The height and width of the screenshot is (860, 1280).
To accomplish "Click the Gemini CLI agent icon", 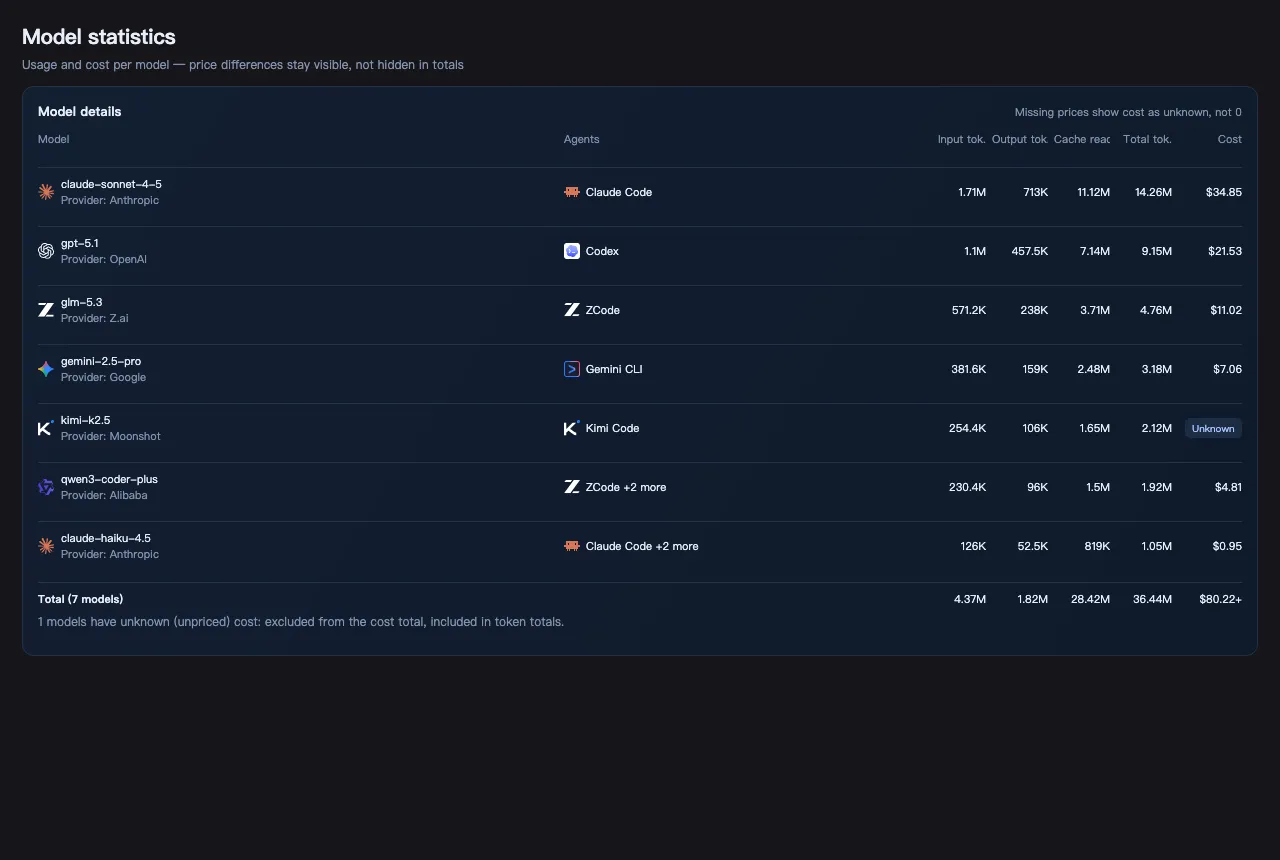I will [x=572, y=369].
